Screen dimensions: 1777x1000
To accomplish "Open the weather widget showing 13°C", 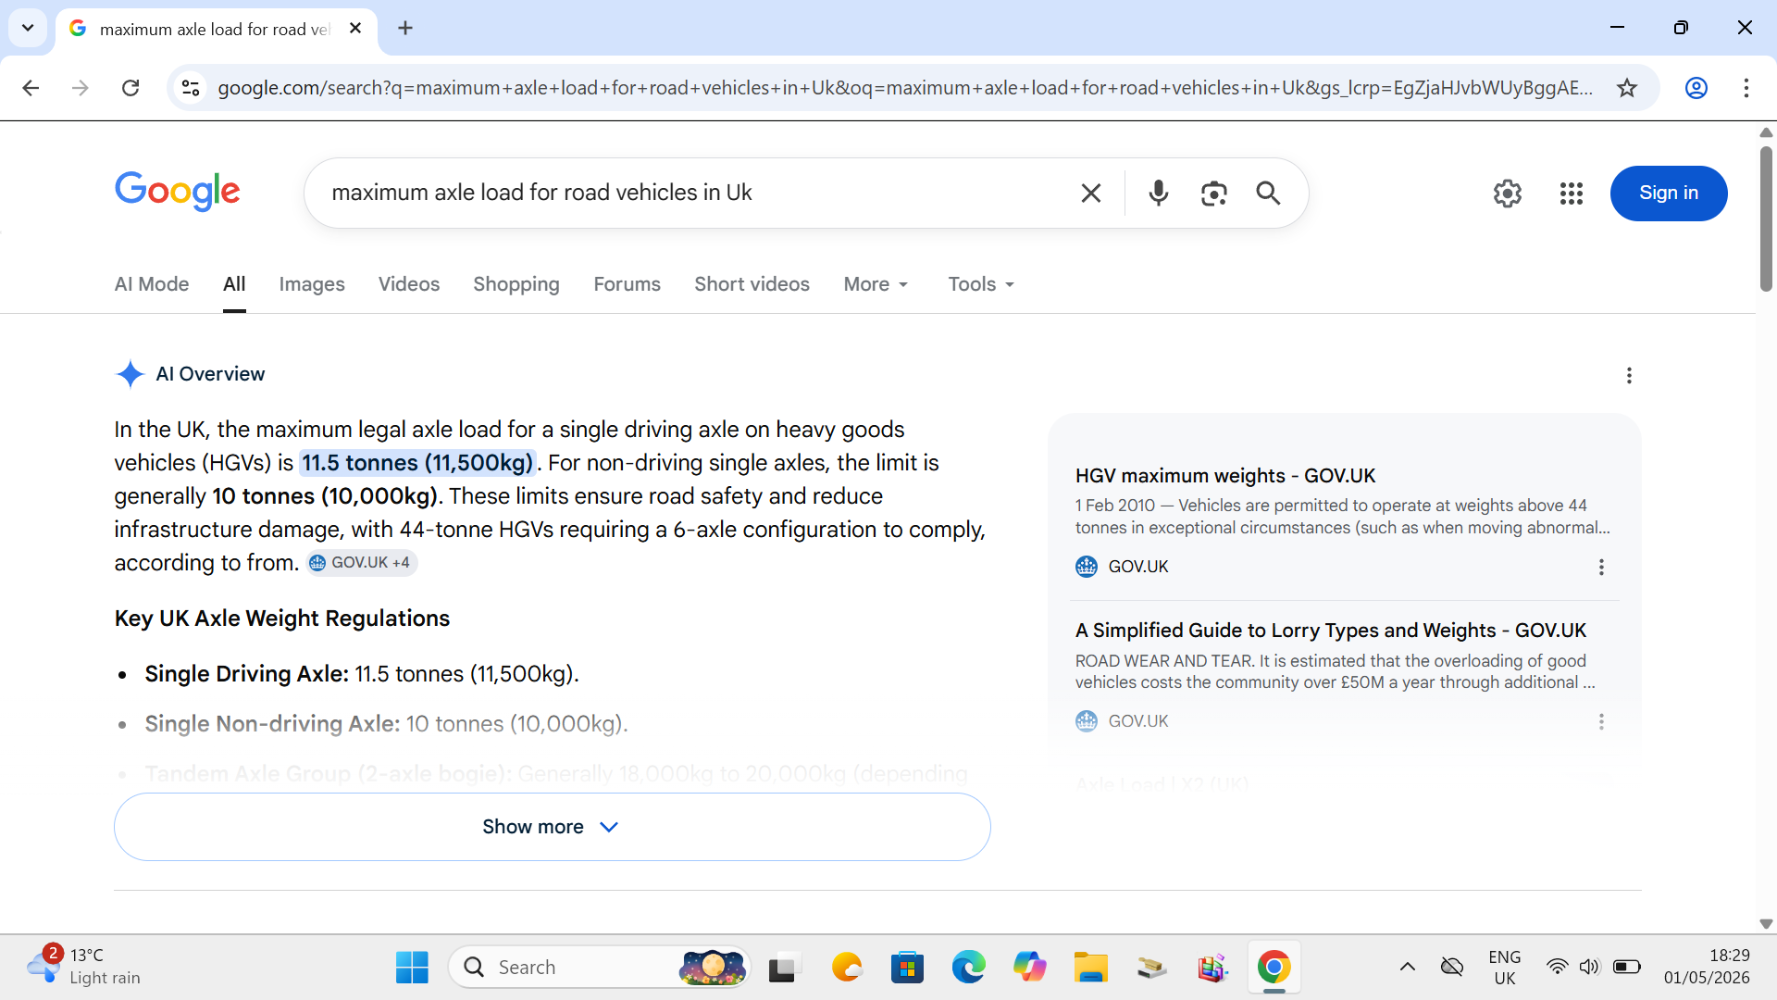I will (84, 967).
